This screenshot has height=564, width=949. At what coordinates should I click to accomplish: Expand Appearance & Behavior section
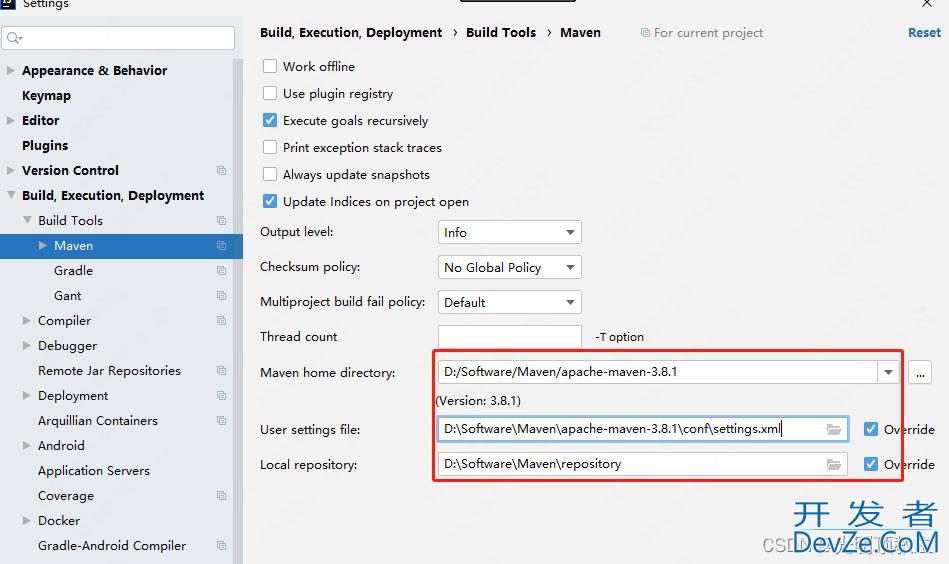click(x=10, y=70)
